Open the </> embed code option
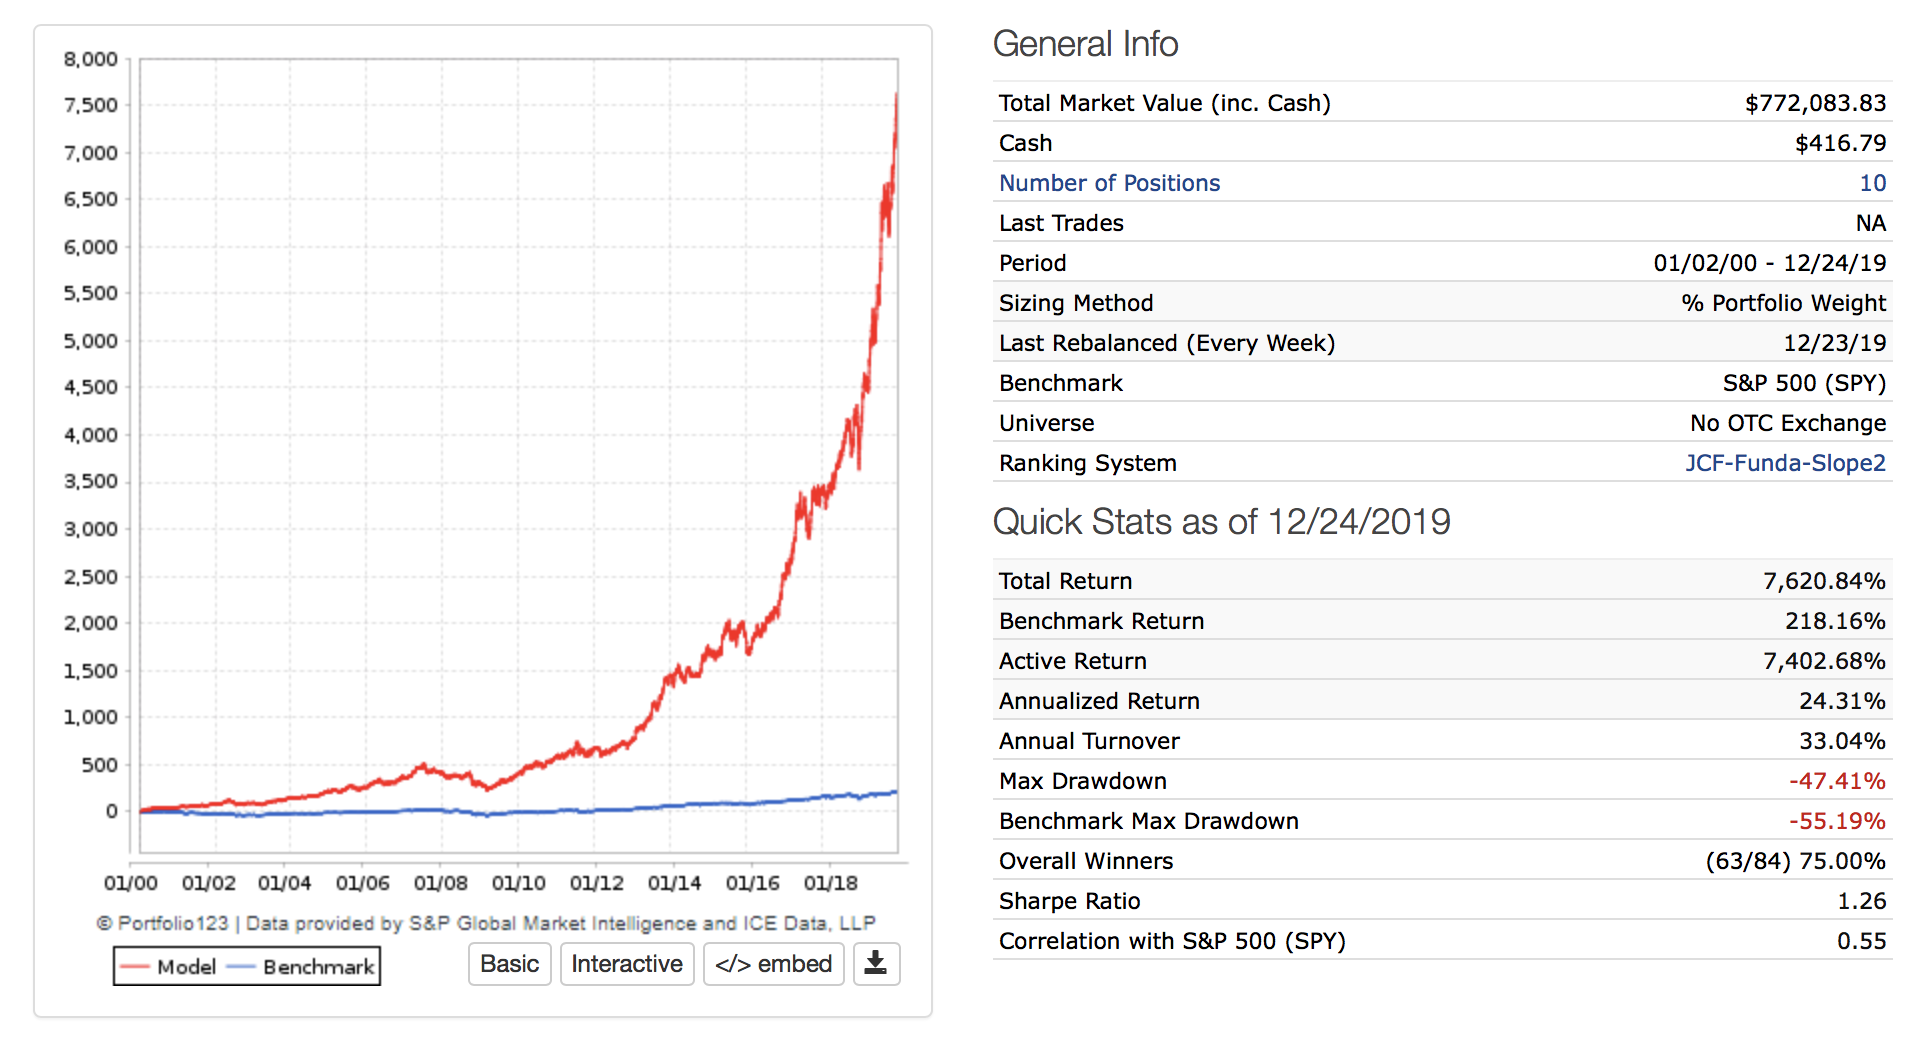The image size is (1928, 1046). point(773,964)
